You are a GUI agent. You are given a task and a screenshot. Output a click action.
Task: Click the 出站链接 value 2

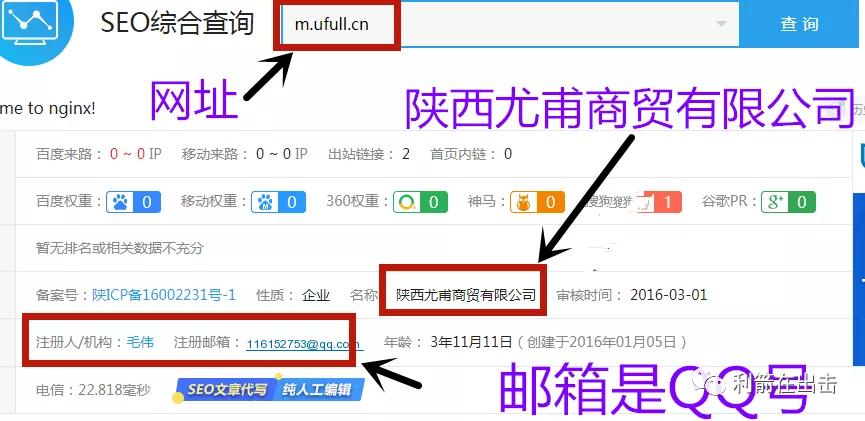point(405,154)
